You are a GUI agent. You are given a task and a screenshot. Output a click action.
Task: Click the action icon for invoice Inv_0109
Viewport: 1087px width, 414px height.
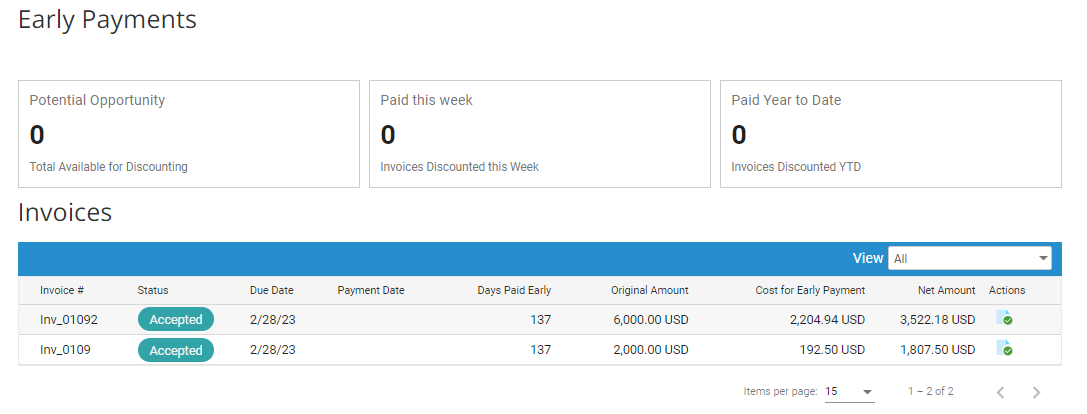point(1003,350)
